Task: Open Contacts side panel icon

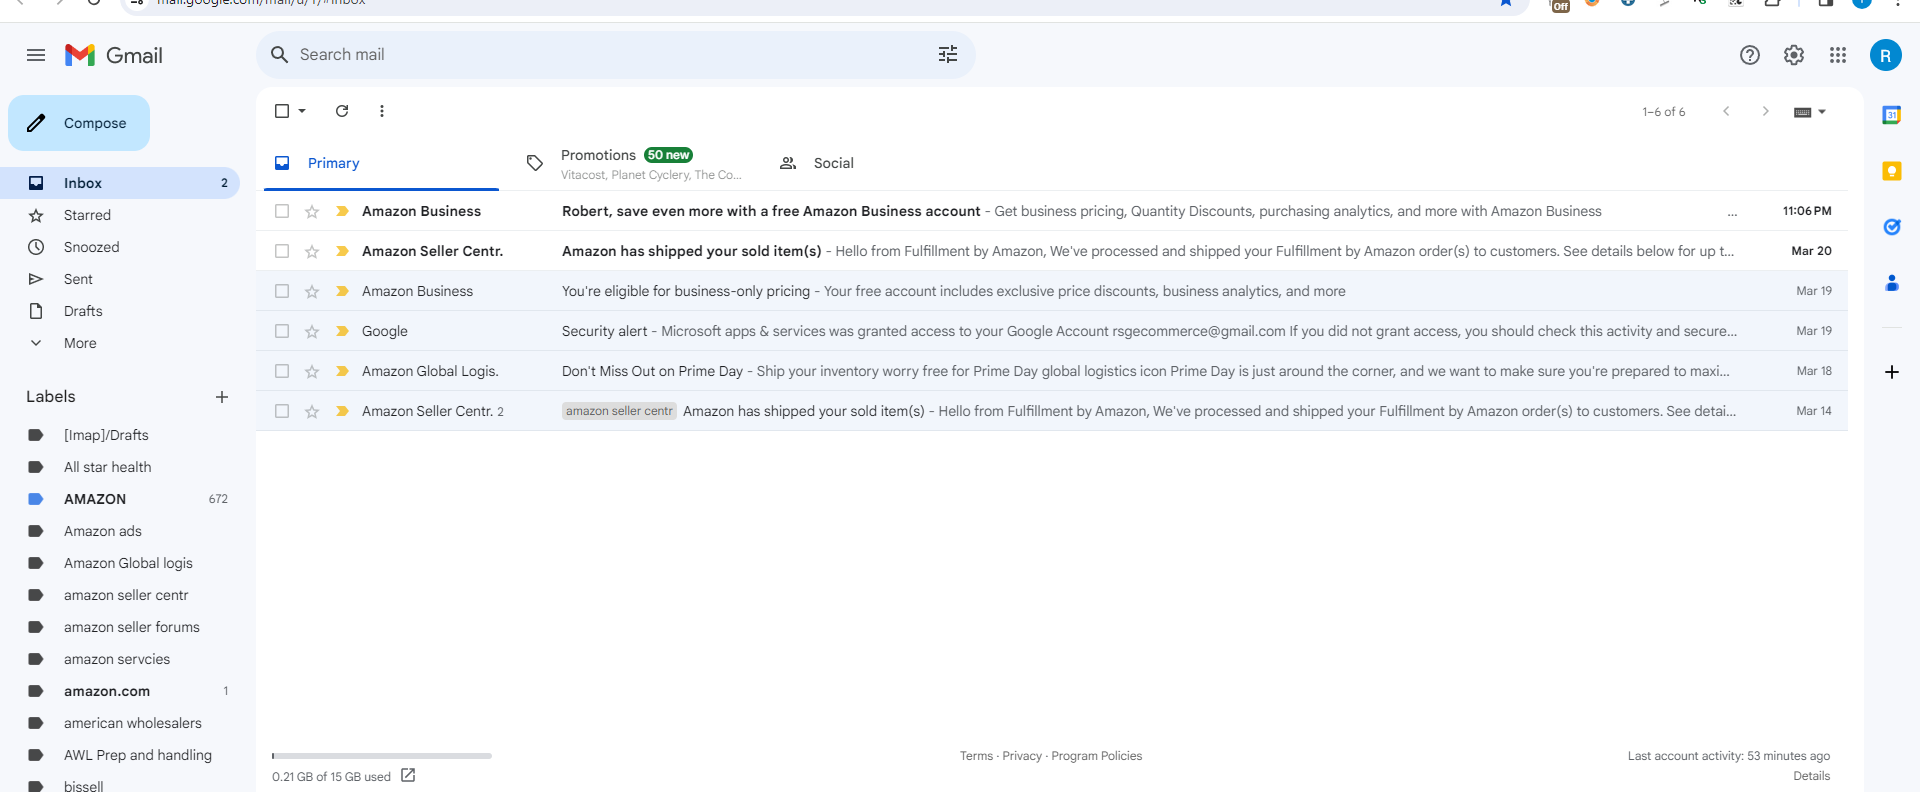Action: tap(1892, 283)
